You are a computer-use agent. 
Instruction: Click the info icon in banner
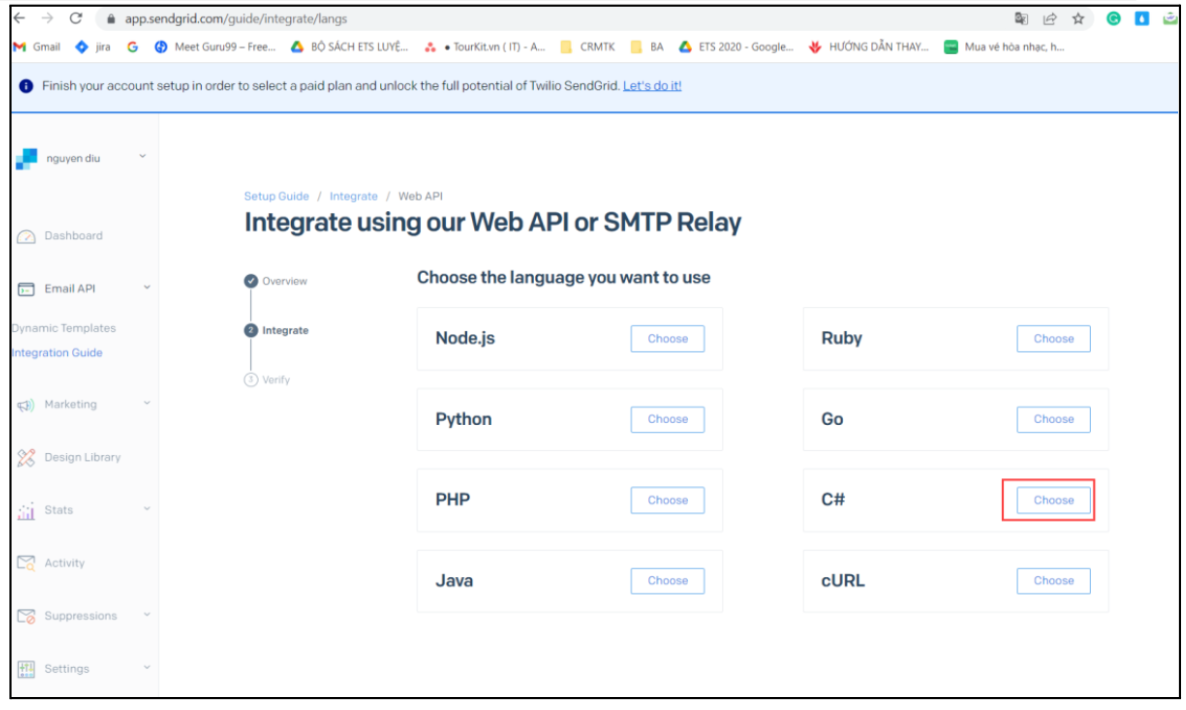(x=26, y=86)
